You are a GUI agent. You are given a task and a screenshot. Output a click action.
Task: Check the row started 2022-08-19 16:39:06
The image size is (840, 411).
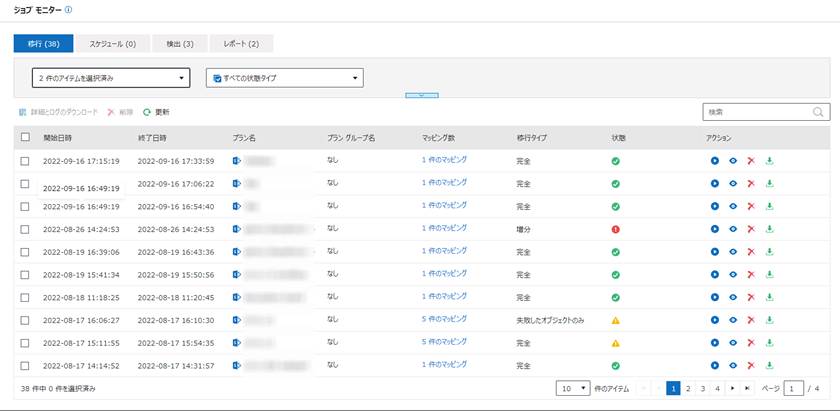point(25,252)
